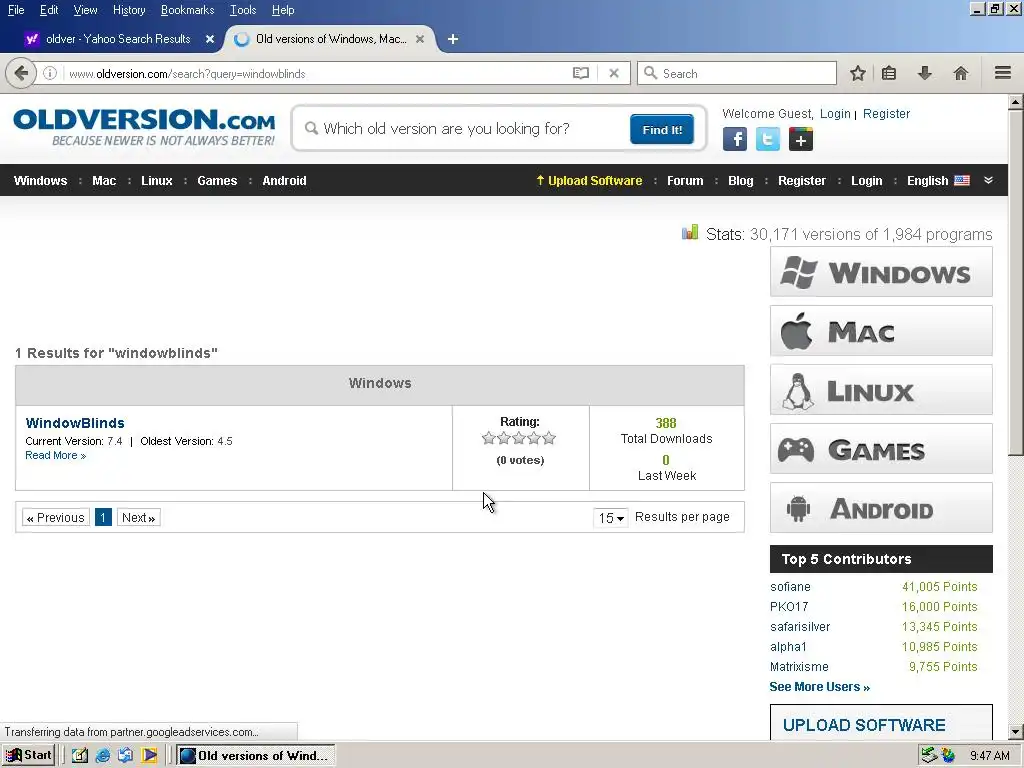This screenshot has width=1024, height=768.
Task: Click the Windows Start button
Action: pyautogui.click(x=29, y=756)
